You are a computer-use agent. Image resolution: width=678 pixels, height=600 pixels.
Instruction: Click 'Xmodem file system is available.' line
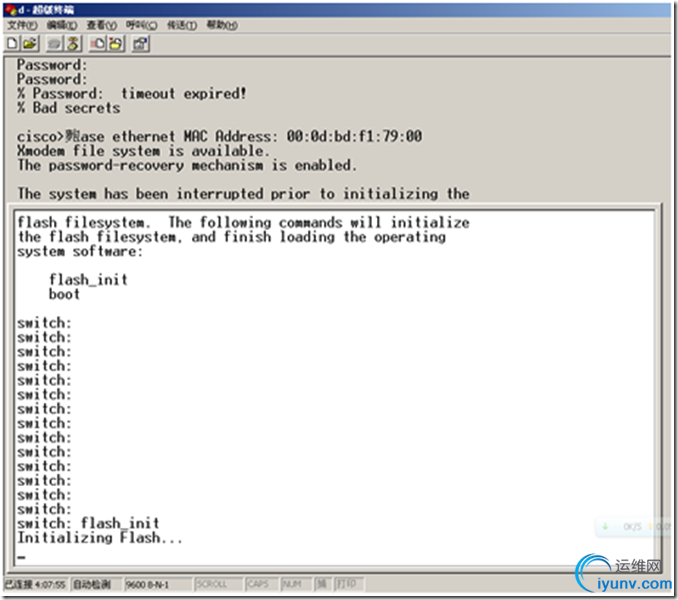click(143, 151)
